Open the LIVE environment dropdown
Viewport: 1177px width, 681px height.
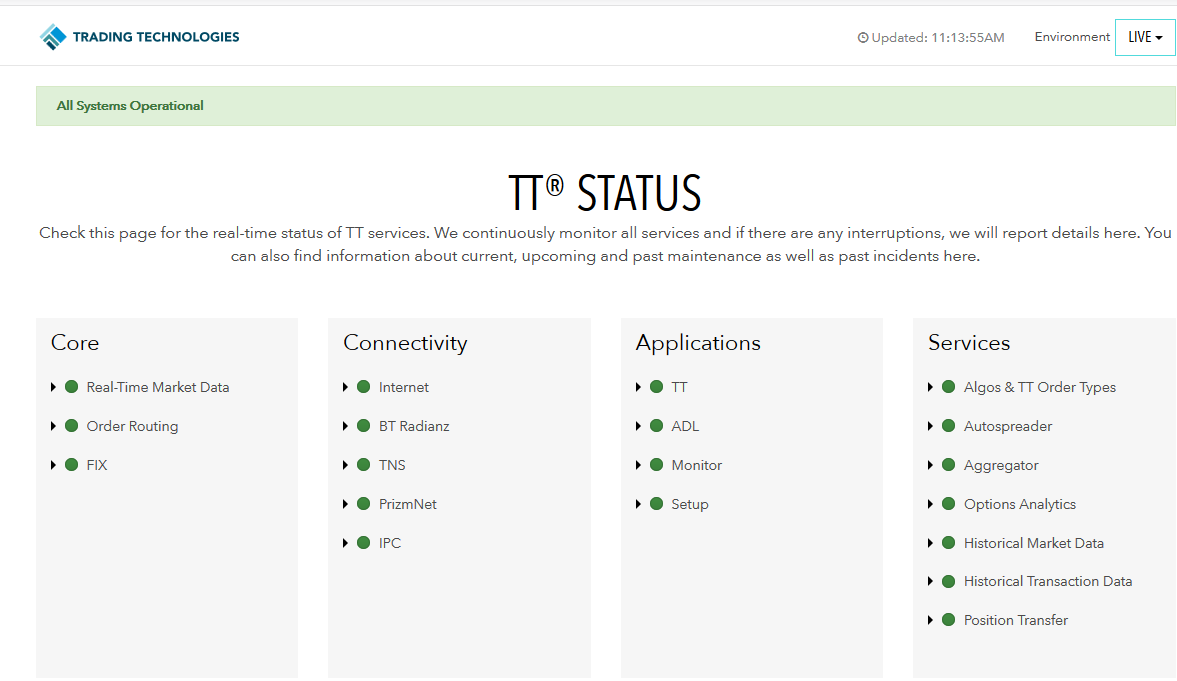(x=1145, y=37)
